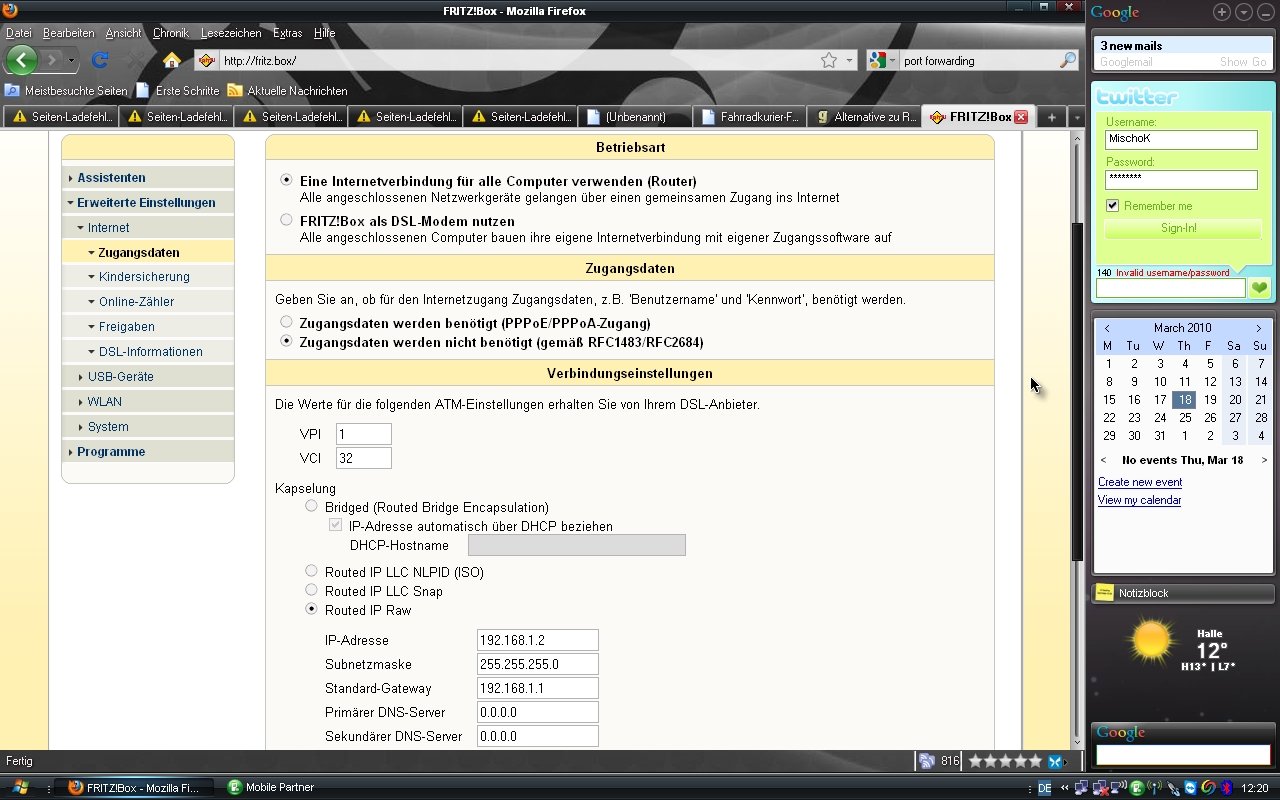Open the Lesezeichen menu
This screenshot has width=1280, height=800.
(x=230, y=33)
